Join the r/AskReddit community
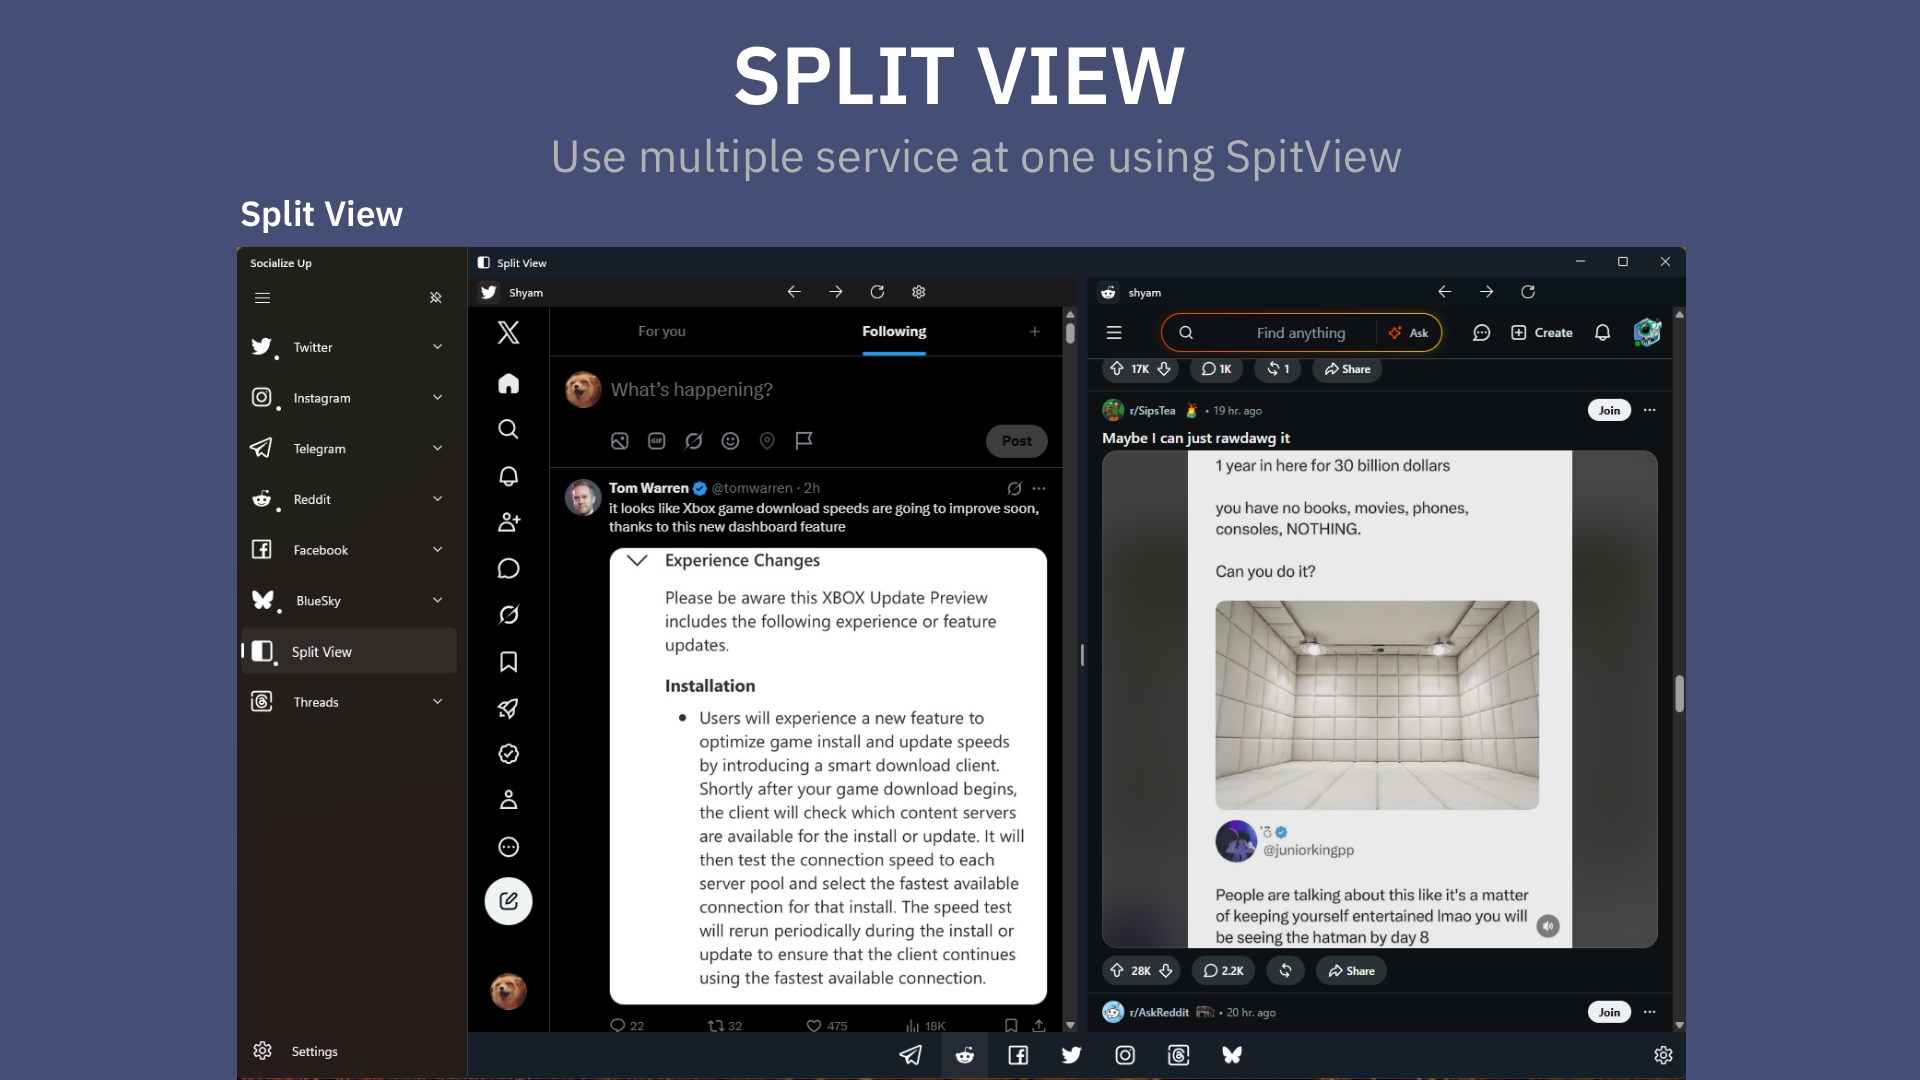The image size is (1920, 1080). click(x=1609, y=1012)
